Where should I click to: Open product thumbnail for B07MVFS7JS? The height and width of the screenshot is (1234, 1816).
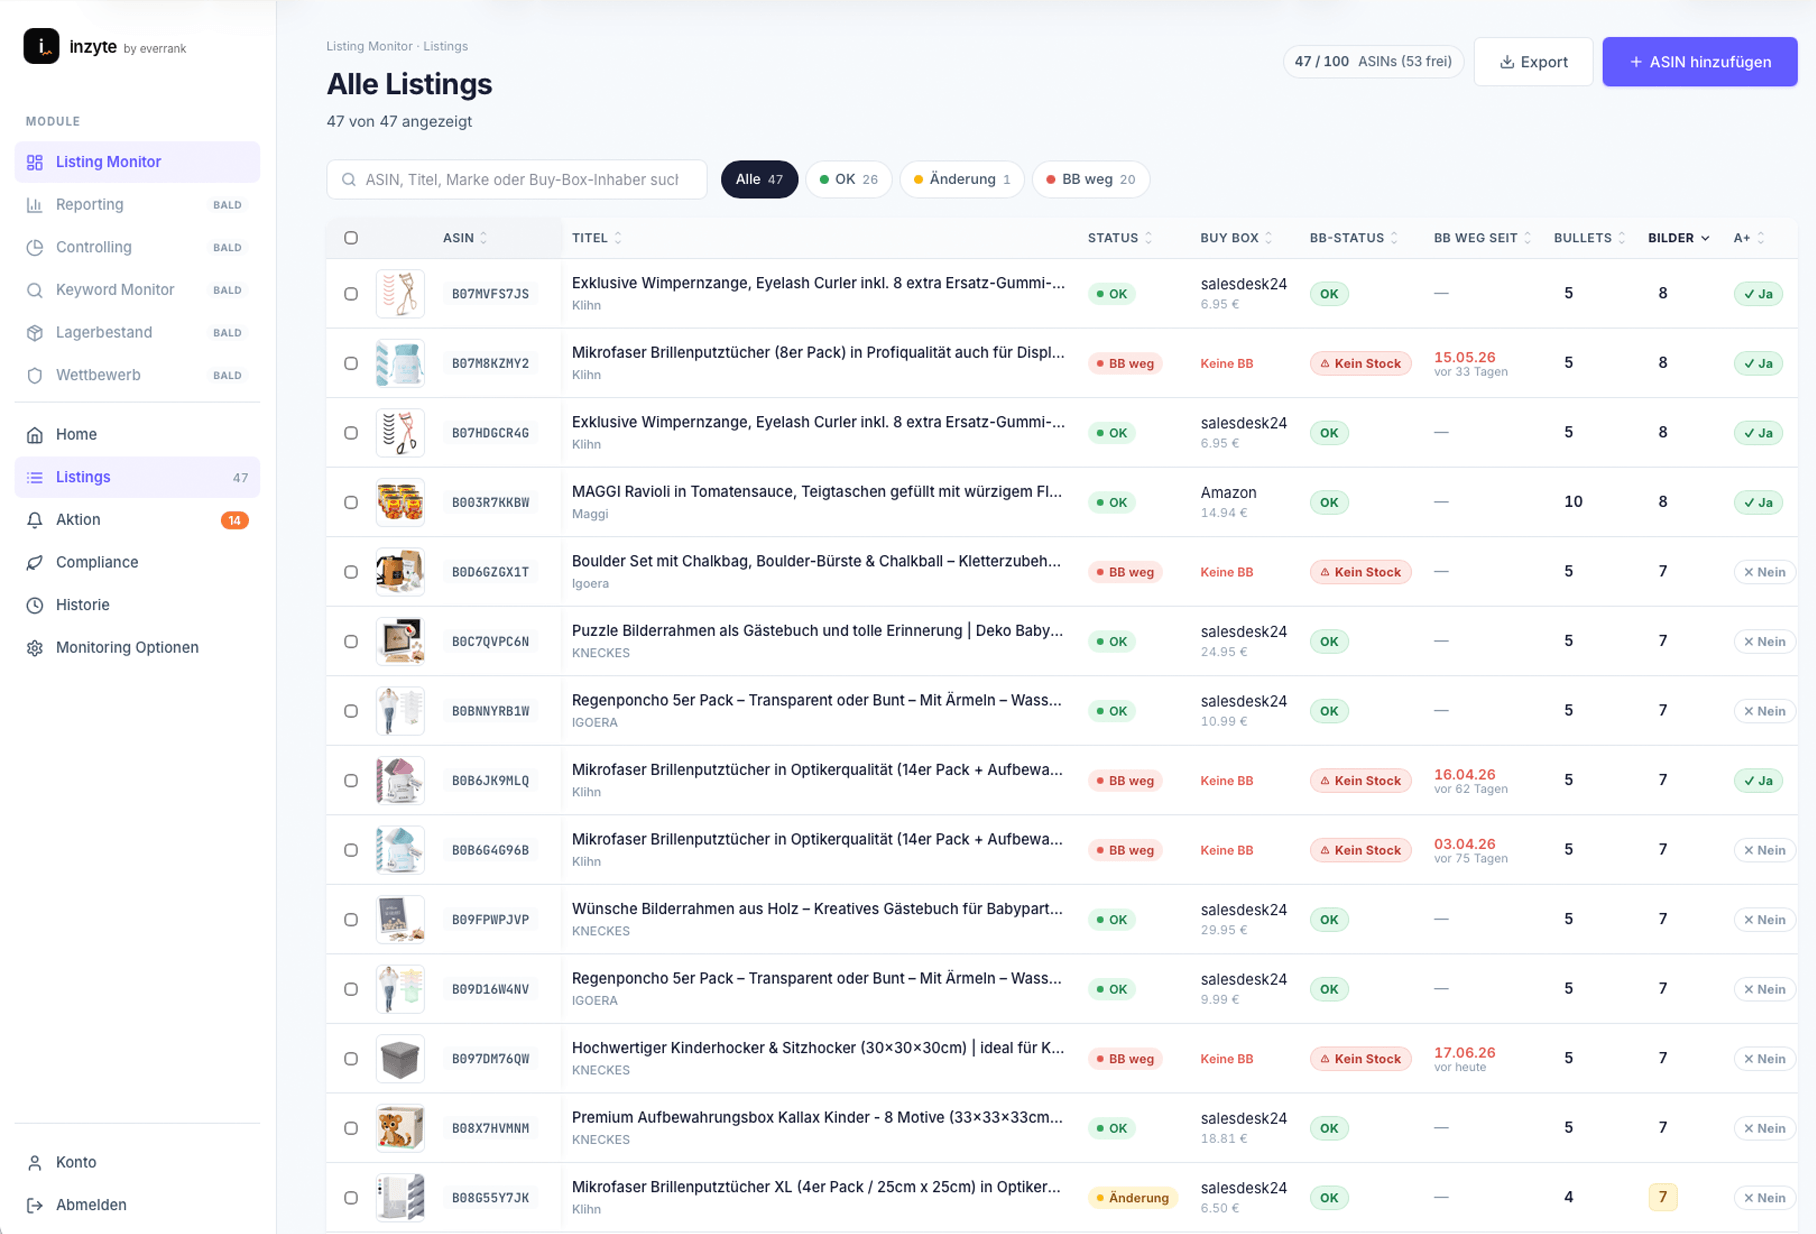coord(400,294)
